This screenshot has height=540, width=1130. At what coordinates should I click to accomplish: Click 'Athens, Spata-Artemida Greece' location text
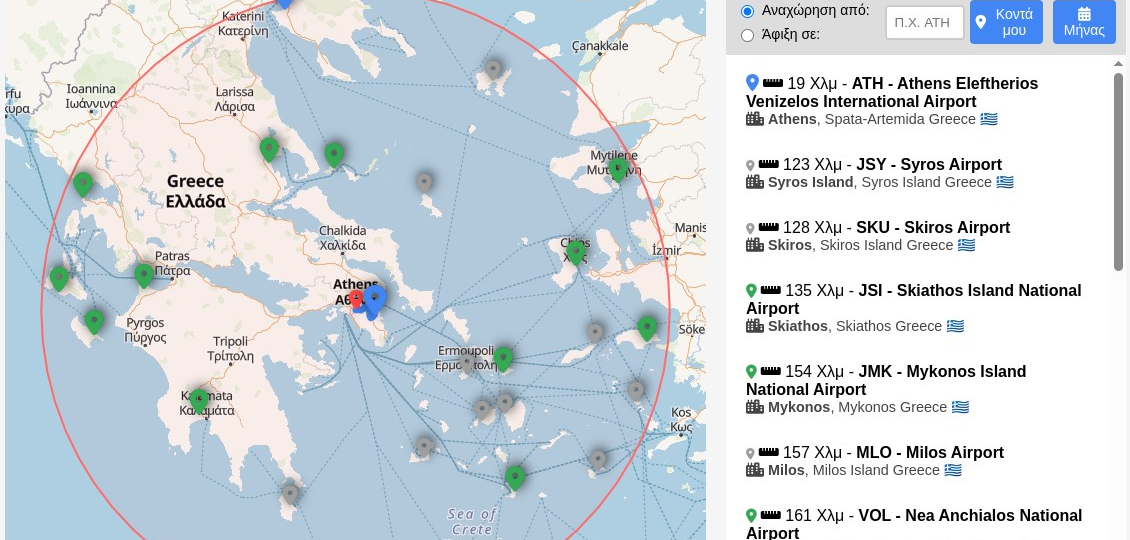(872, 119)
